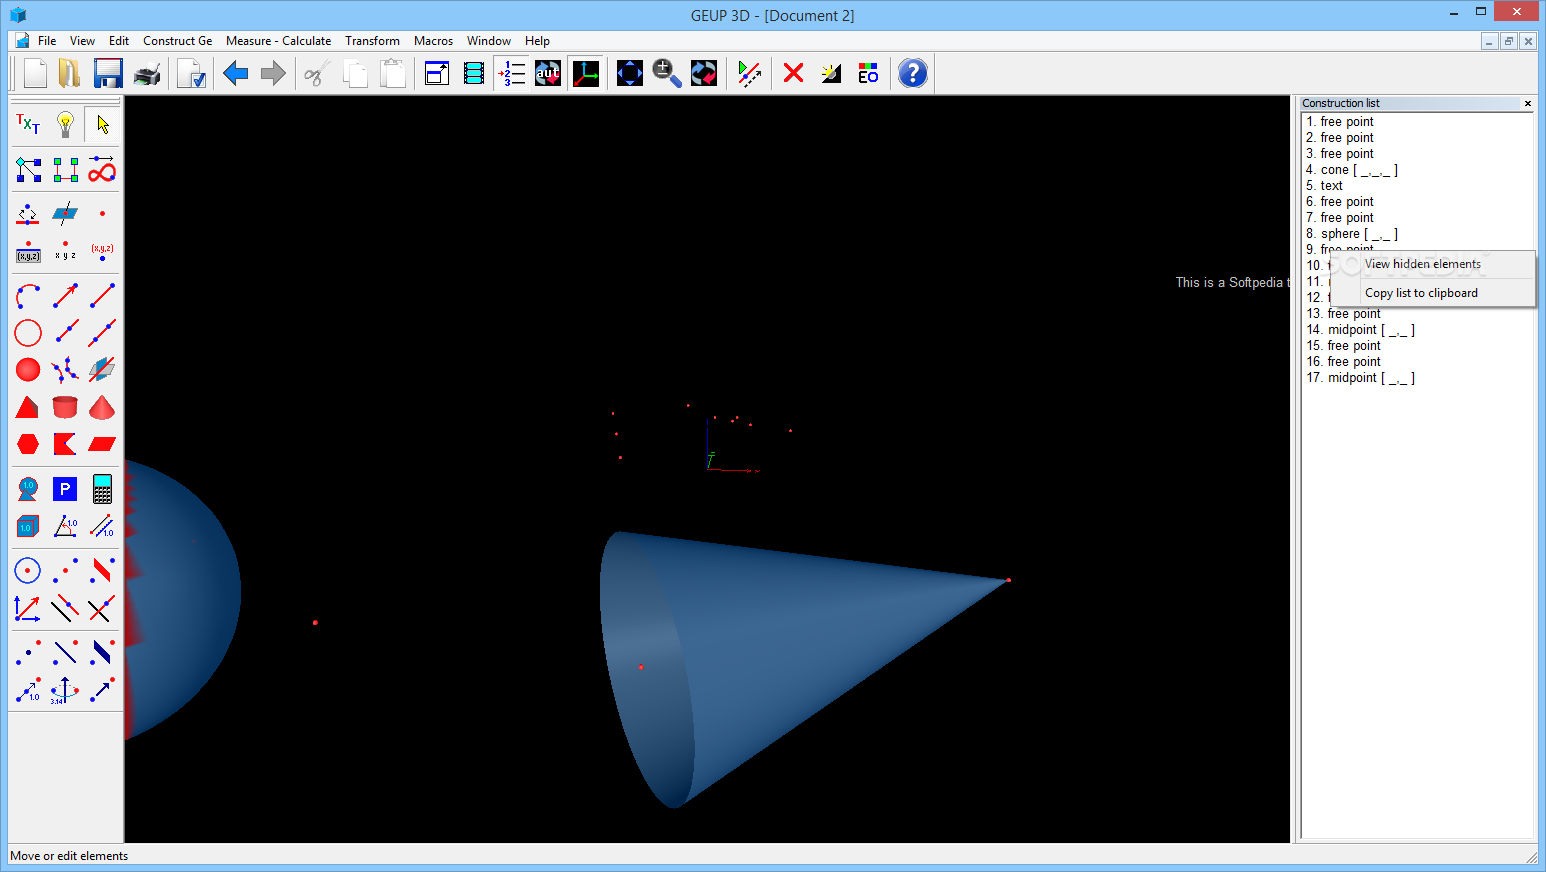This screenshot has height=872, width=1546.
Task: Open the Window menu
Action: pos(489,41)
